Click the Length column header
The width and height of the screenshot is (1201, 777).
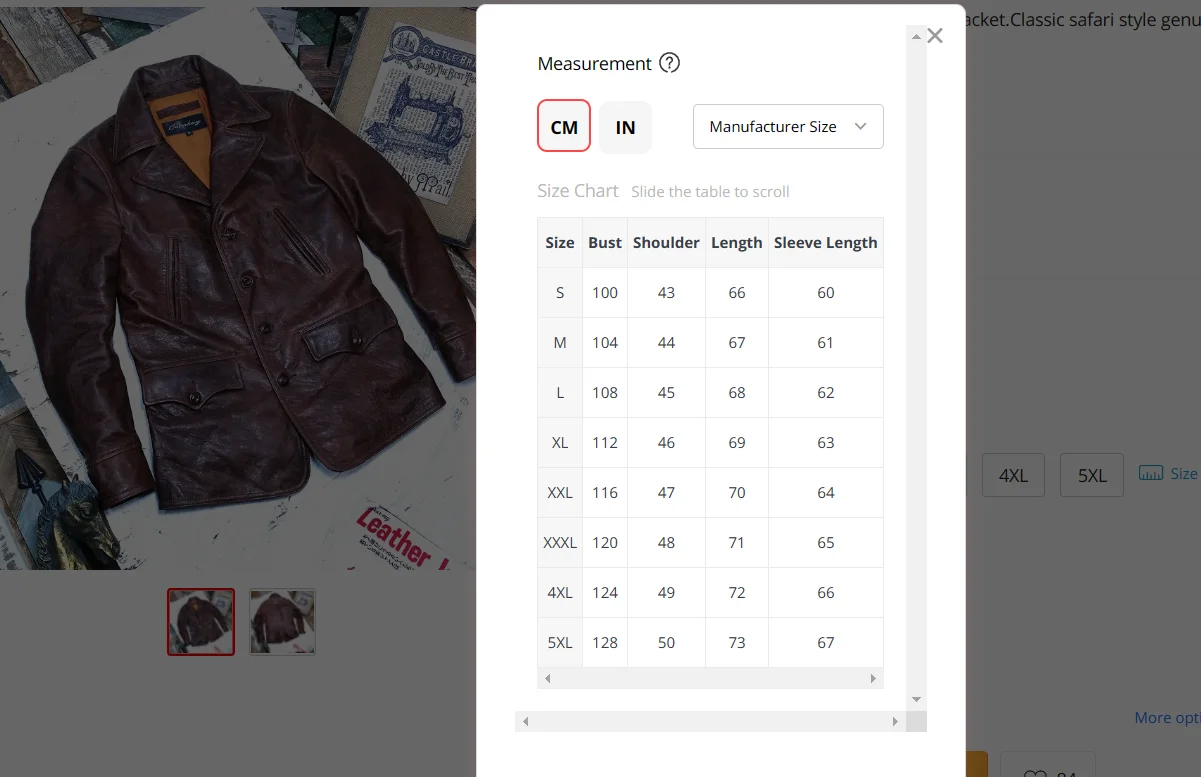(x=737, y=243)
